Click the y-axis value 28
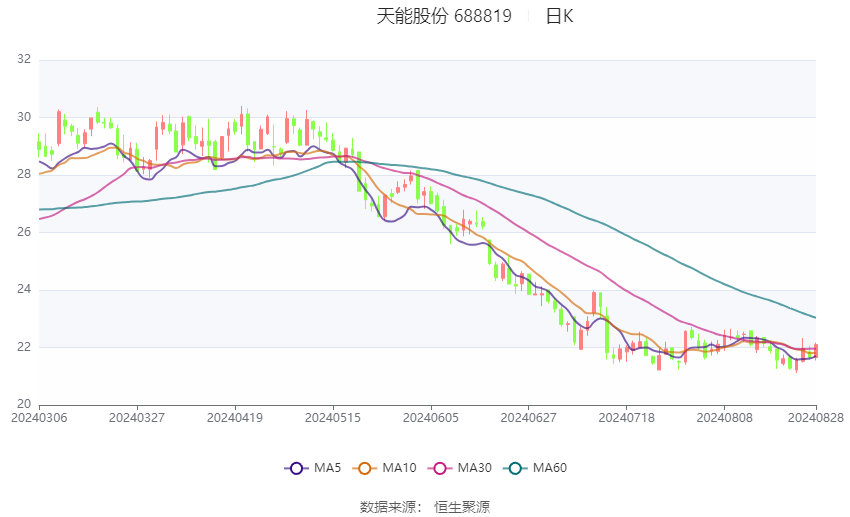Image resolution: width=850 pixels, height=517 pixels. point(24,174)
